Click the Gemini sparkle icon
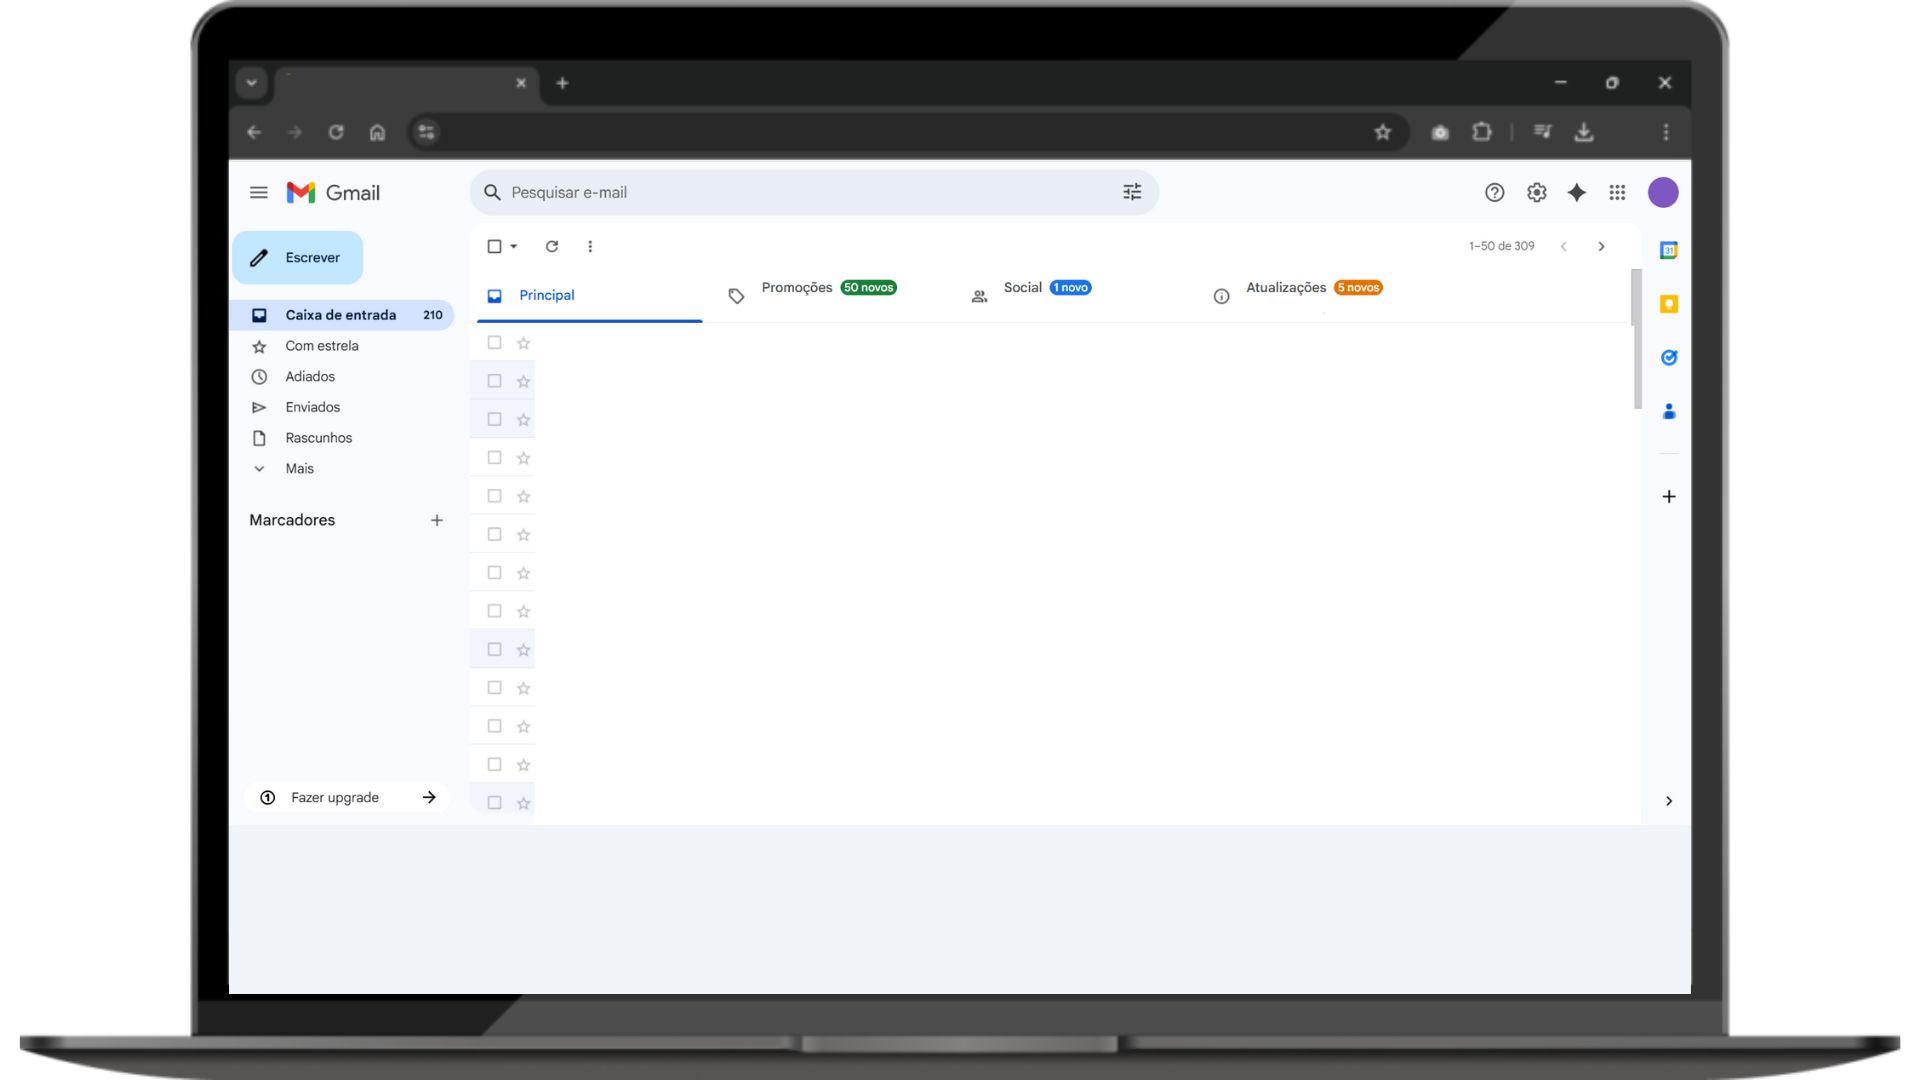This screenshot has height=1080, width=1920. 1577,193
